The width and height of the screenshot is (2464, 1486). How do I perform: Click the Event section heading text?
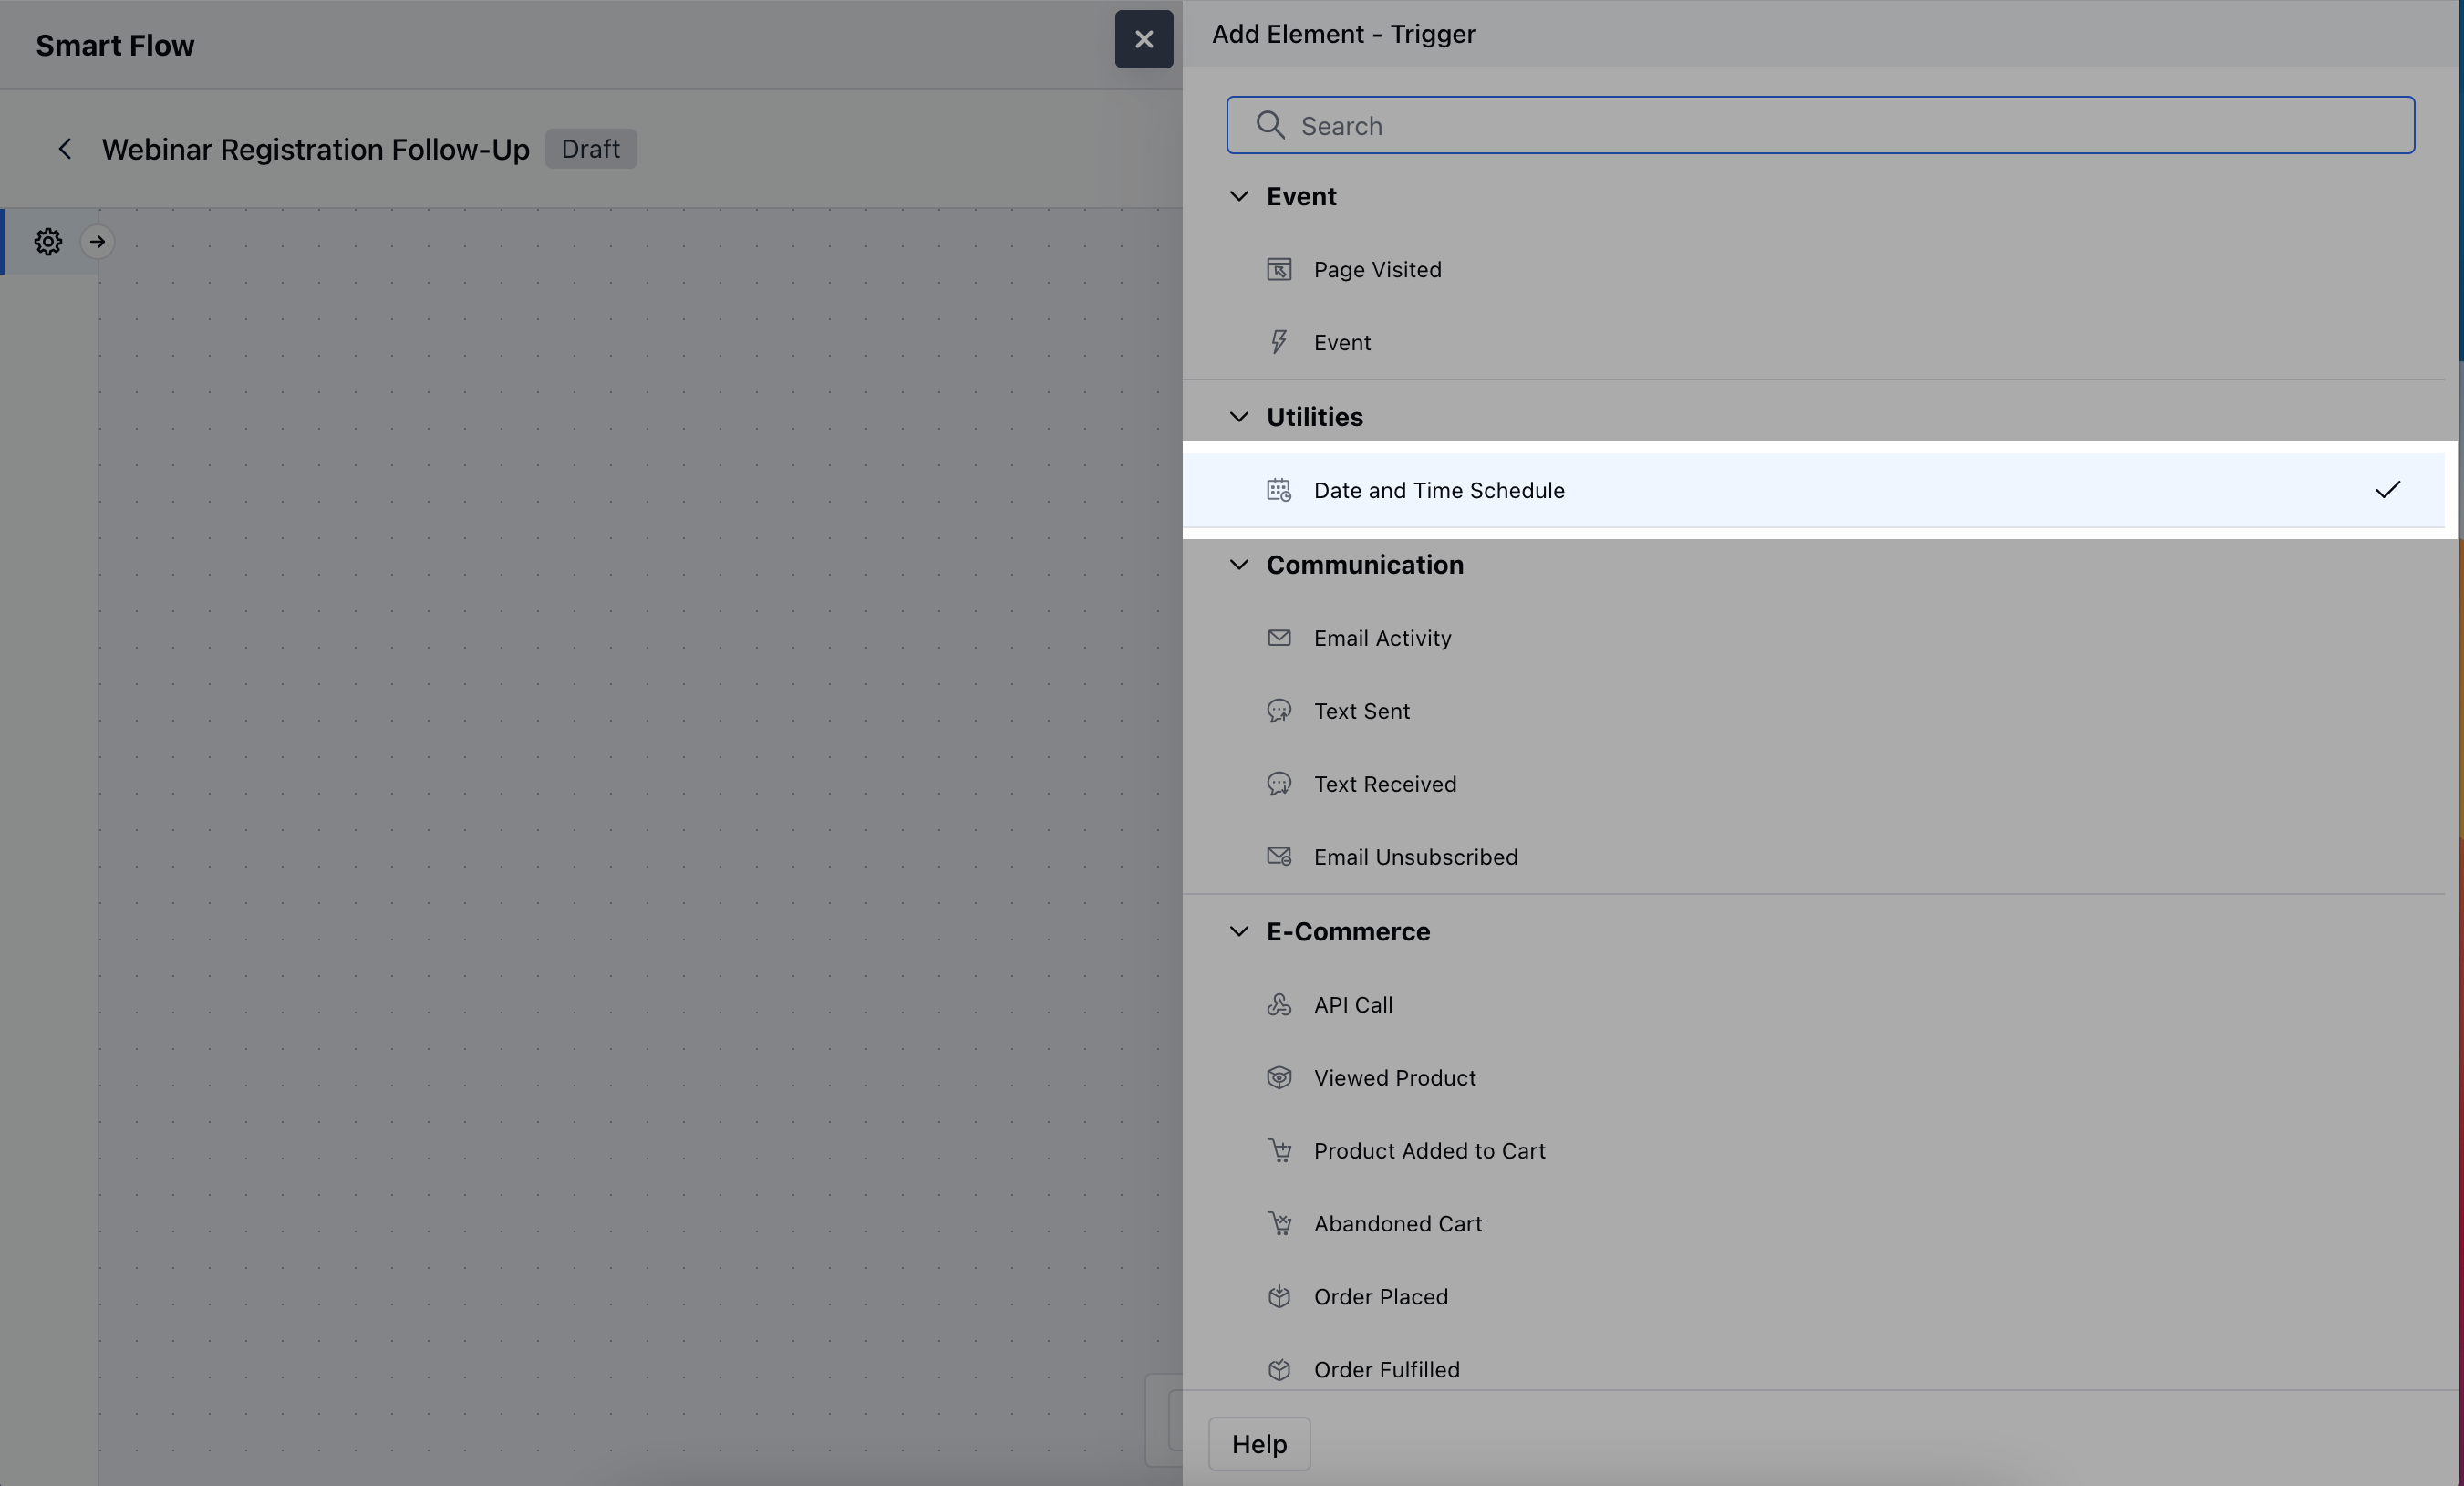pyautogui.click(x=1301, y=197)
